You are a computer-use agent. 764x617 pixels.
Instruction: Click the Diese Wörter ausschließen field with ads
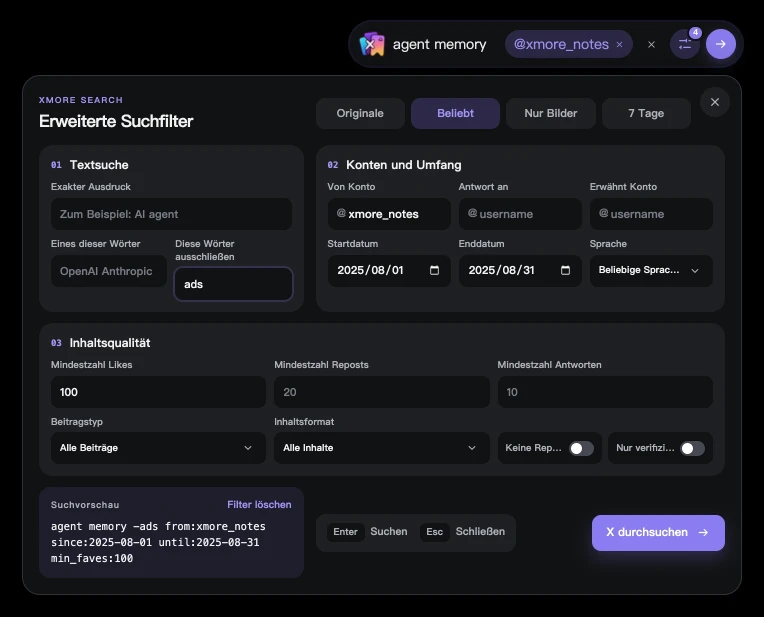pos(233,284)
